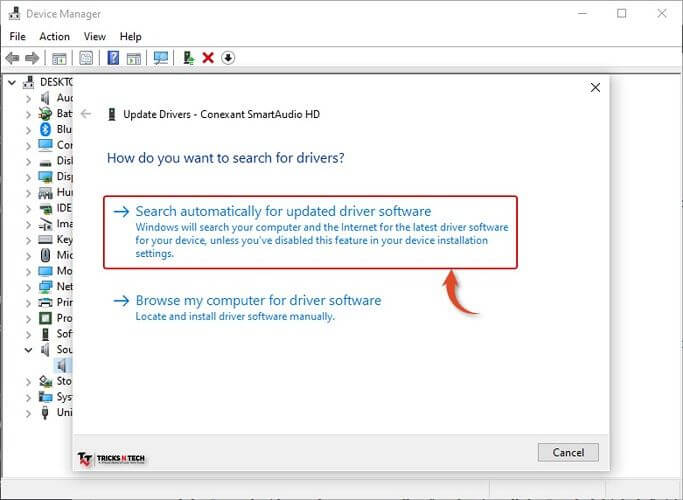The width and height of the screenshot is (683, 500).
Task: Select the Display adapters tree icon
Action: click(x=45, y=176)
